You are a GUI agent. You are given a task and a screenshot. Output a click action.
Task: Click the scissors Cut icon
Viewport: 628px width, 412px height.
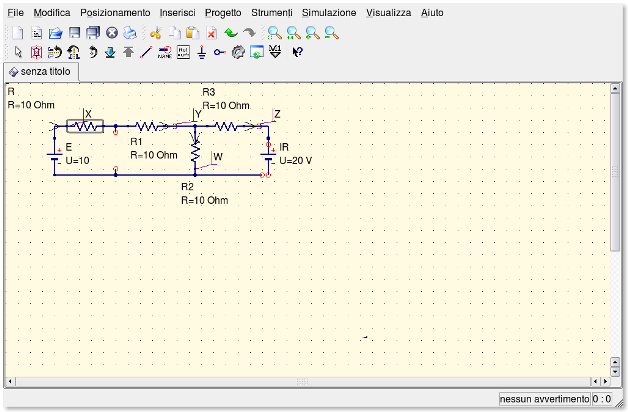(x=156, y=33)
